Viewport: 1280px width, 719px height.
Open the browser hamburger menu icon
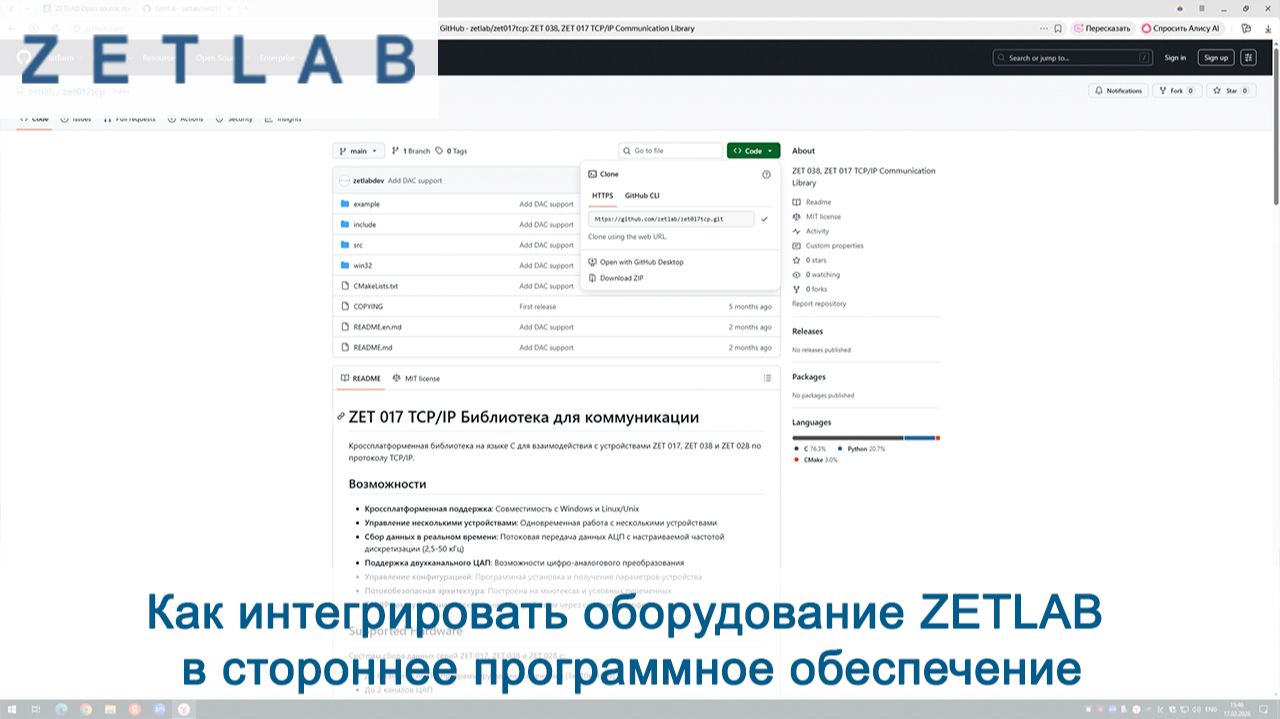point(1204,8)
